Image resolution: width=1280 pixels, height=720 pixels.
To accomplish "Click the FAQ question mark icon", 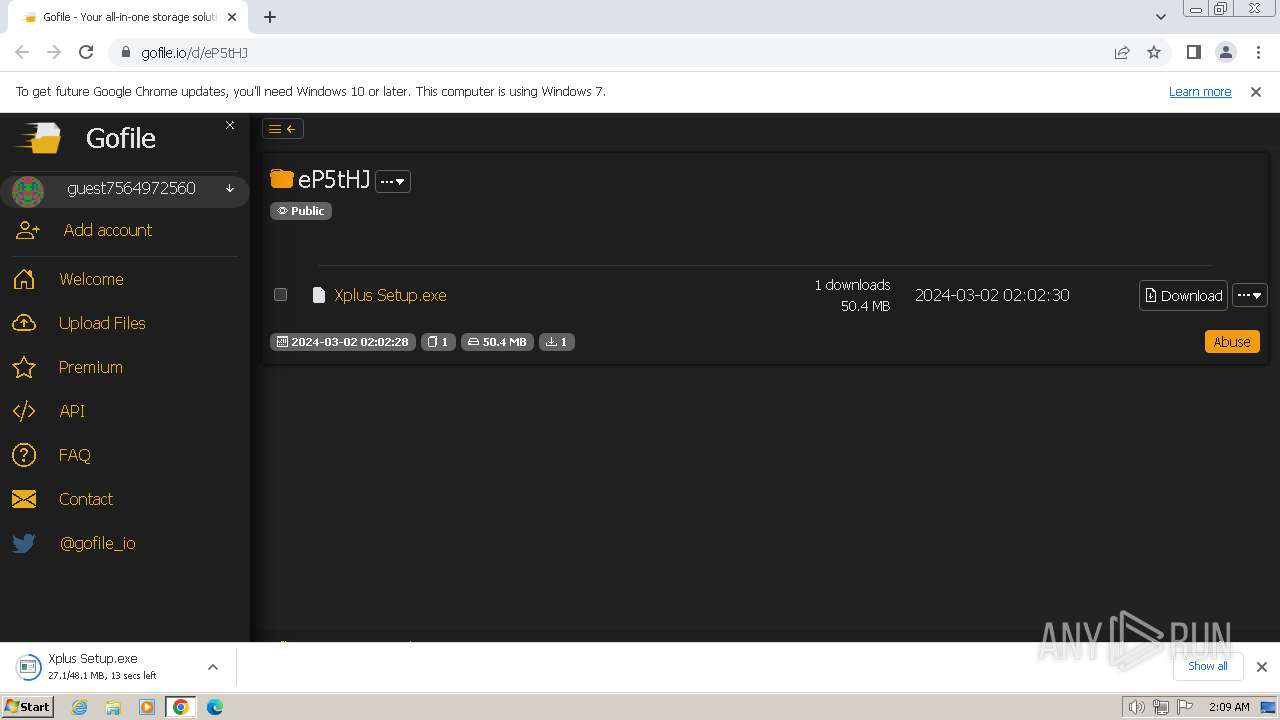I will click(24, 455).
